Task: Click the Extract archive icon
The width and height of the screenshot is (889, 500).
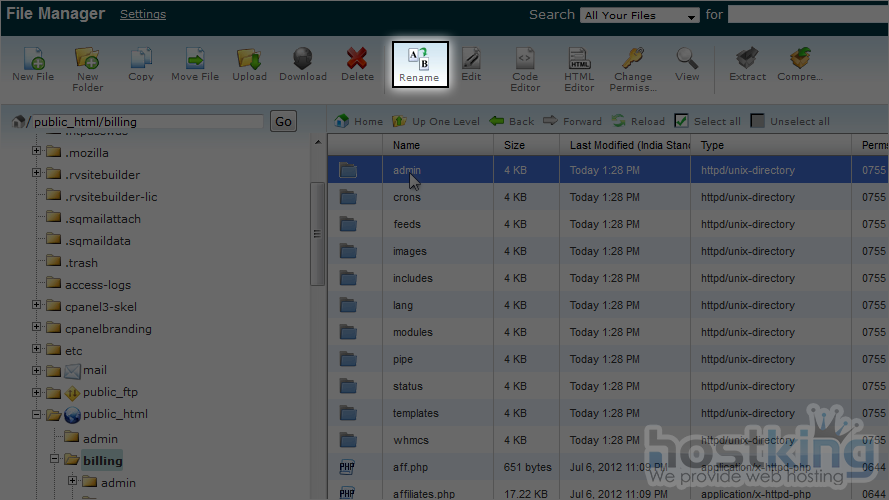Action: 746,62
